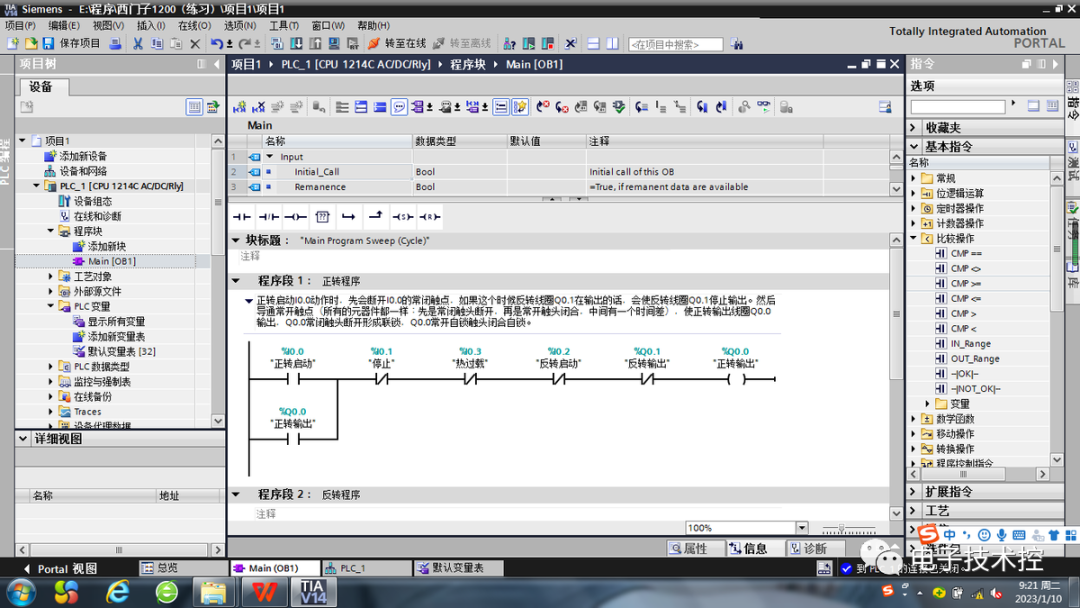
Task: Open TIA V14 taskbar icon
Action: point(313,591)
